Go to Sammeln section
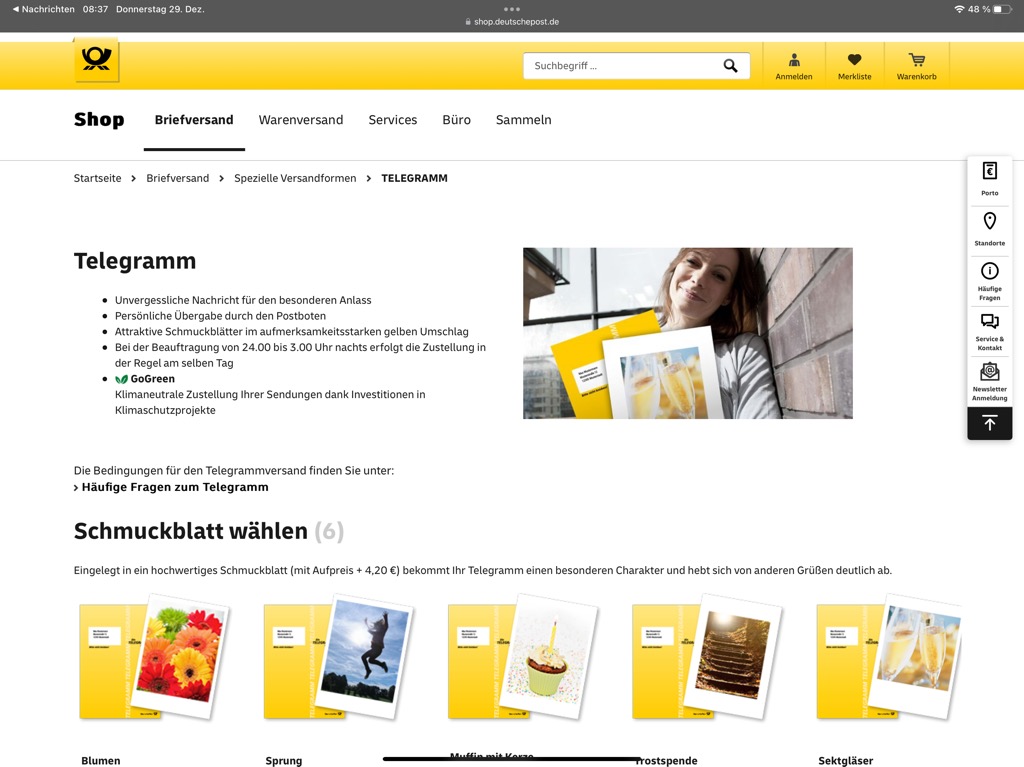Screen dimensions: 1024x767 point(523,120)
